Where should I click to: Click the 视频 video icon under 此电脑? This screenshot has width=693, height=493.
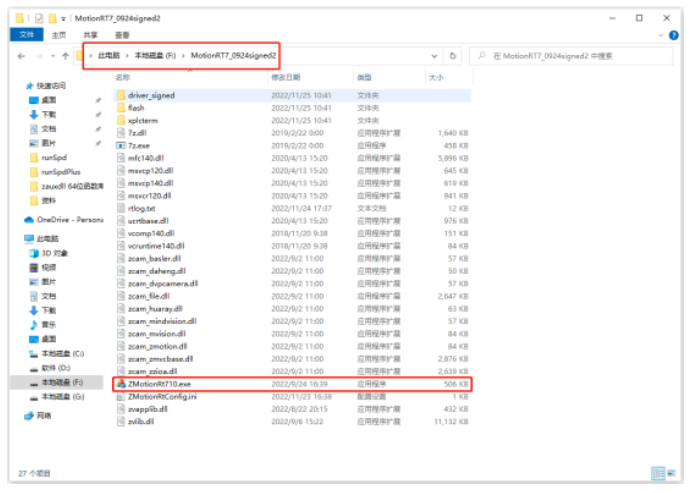(x=34, y=268)
